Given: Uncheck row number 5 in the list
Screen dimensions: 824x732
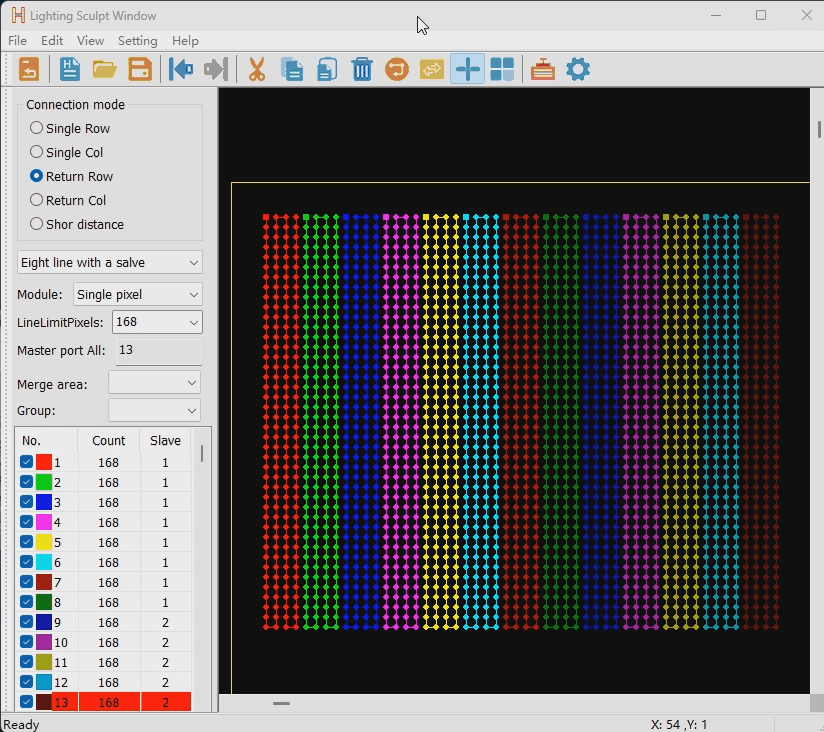Looking at the screenshot, I should tap(25, 542).
